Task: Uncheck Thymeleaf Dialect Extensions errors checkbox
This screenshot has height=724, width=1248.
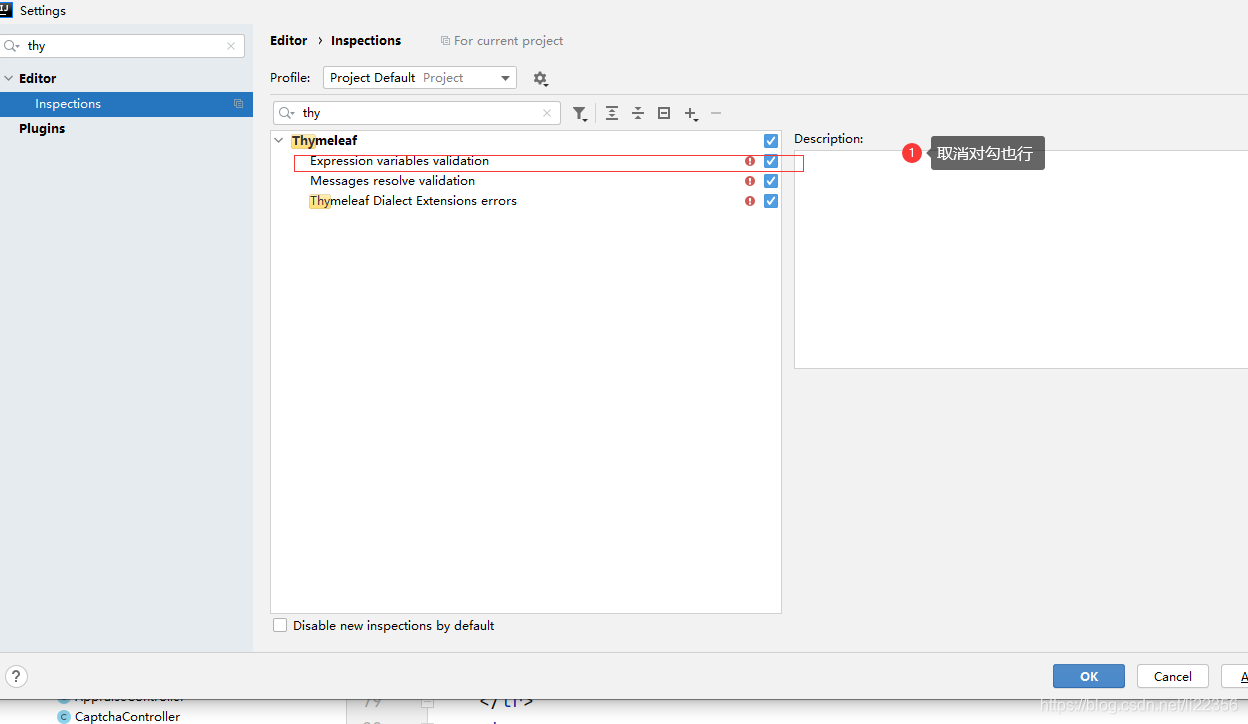Action: (x=771, y=201)
